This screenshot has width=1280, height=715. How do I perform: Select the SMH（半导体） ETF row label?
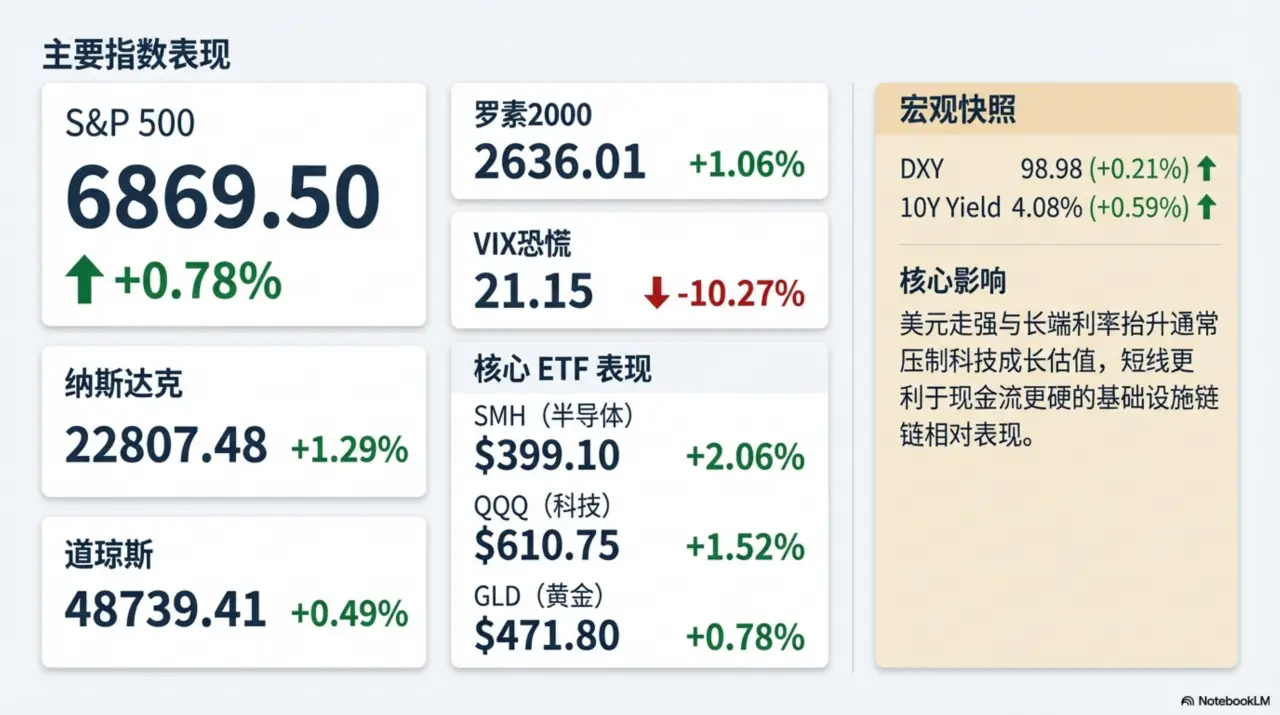554,415
